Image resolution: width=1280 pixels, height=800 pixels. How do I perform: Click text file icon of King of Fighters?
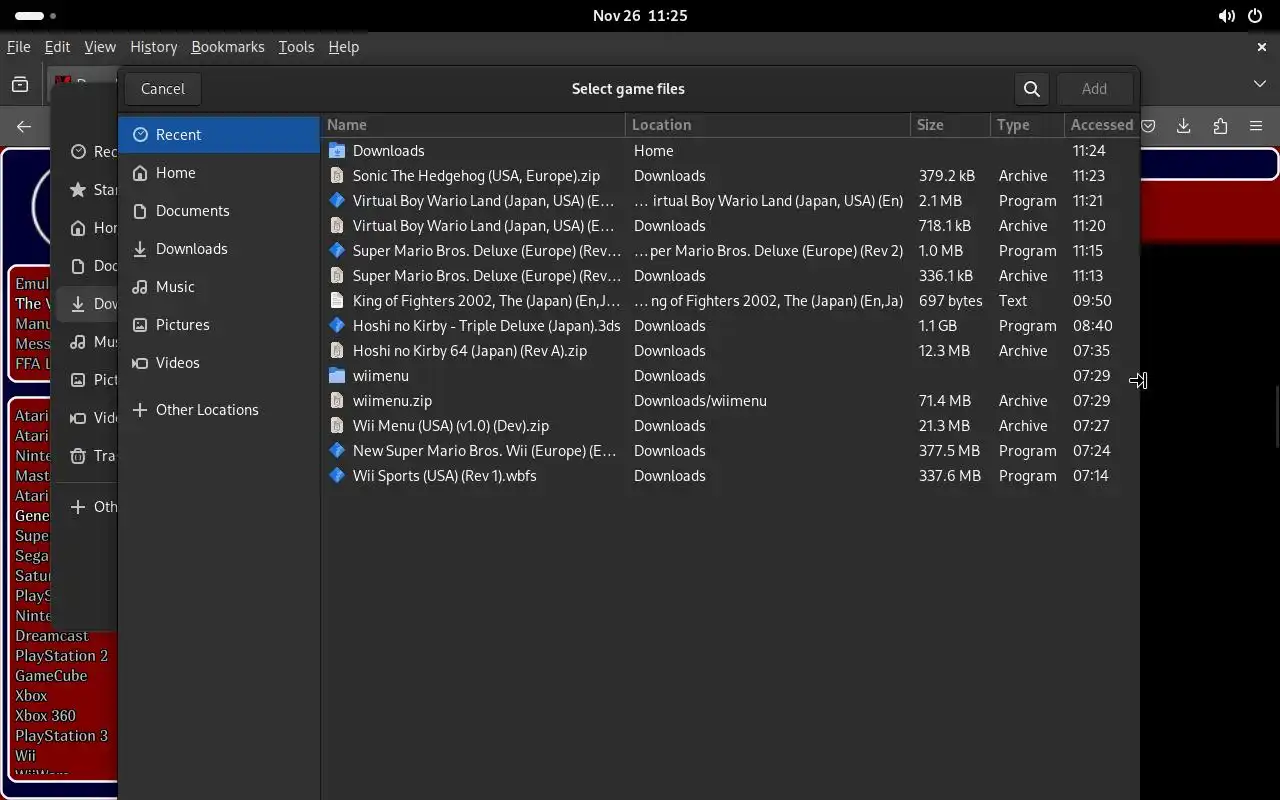(337, 300)
